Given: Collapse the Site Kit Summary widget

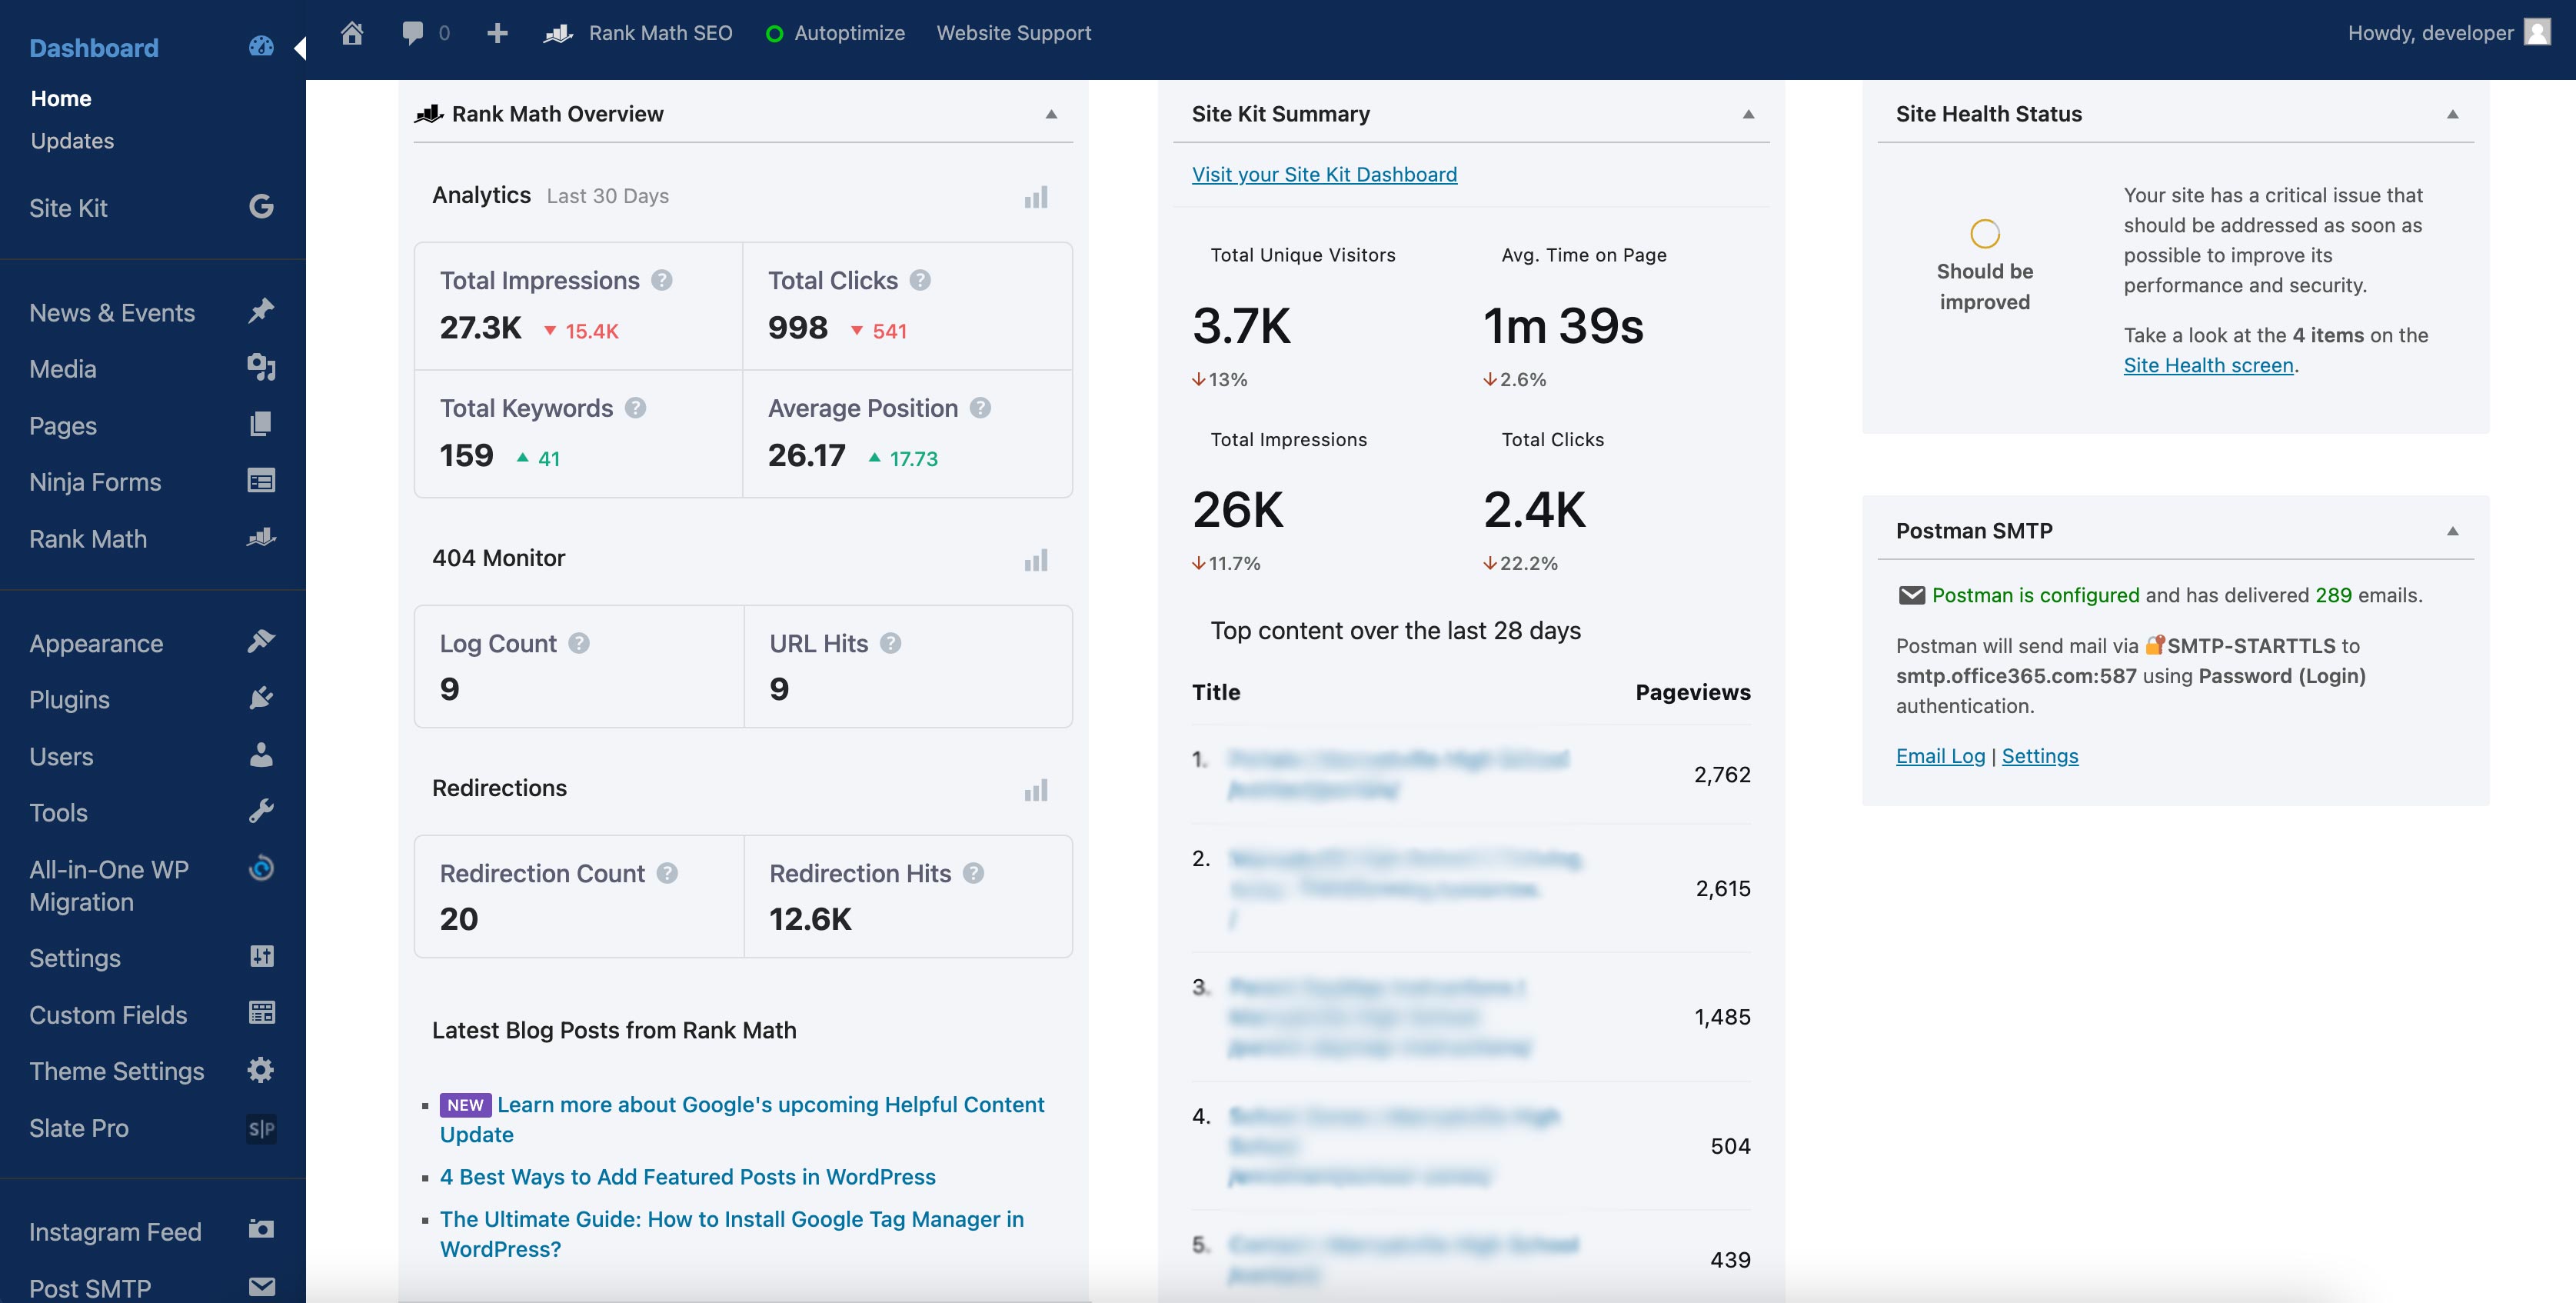Looking at the screenshot, I should [1748, 114].
